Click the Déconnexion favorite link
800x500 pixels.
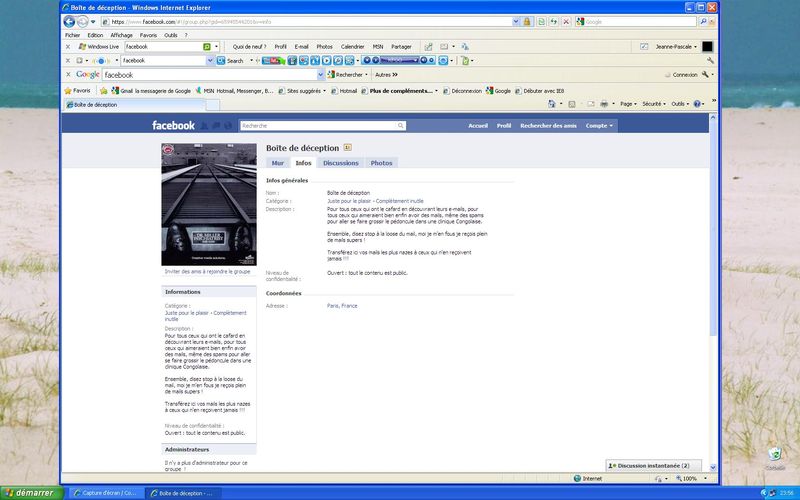point(462,91)
